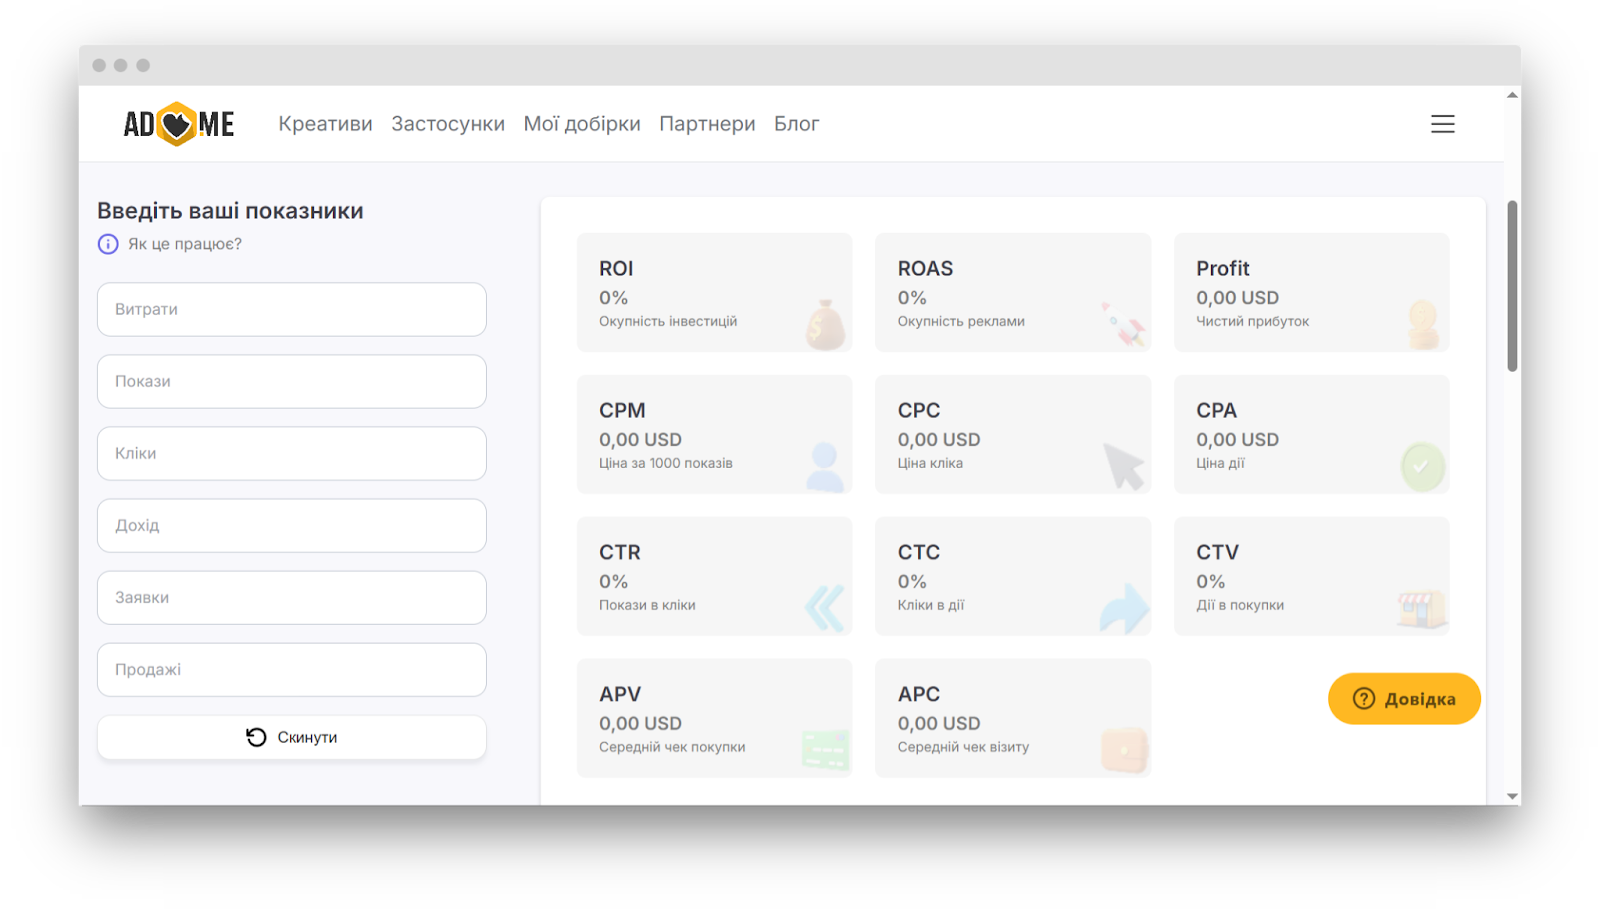The width and height of the screenshot is (1600, 918).
Task: Click the cursor arrow icon in CPC card
Action: [x=1124, y=466]
